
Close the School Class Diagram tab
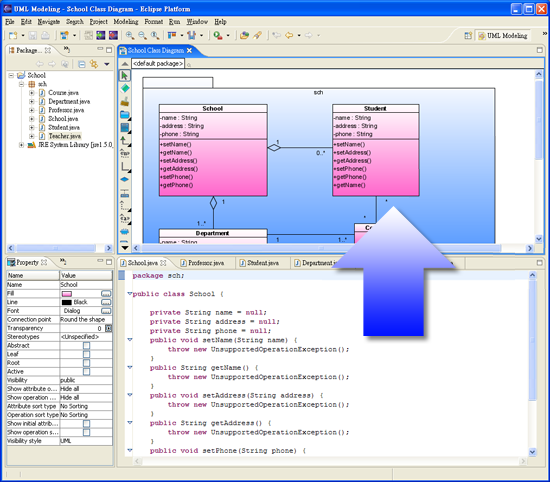(189, 51)
